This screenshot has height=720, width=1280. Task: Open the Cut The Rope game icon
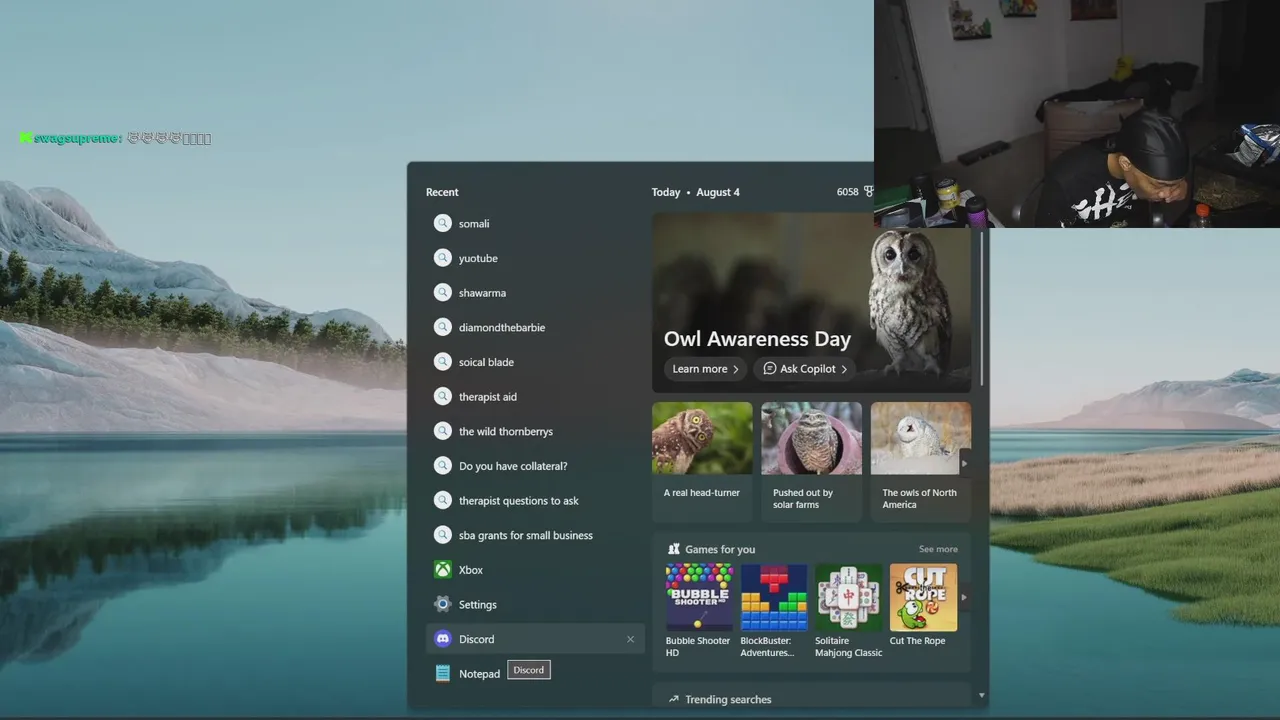coord(923,597)
